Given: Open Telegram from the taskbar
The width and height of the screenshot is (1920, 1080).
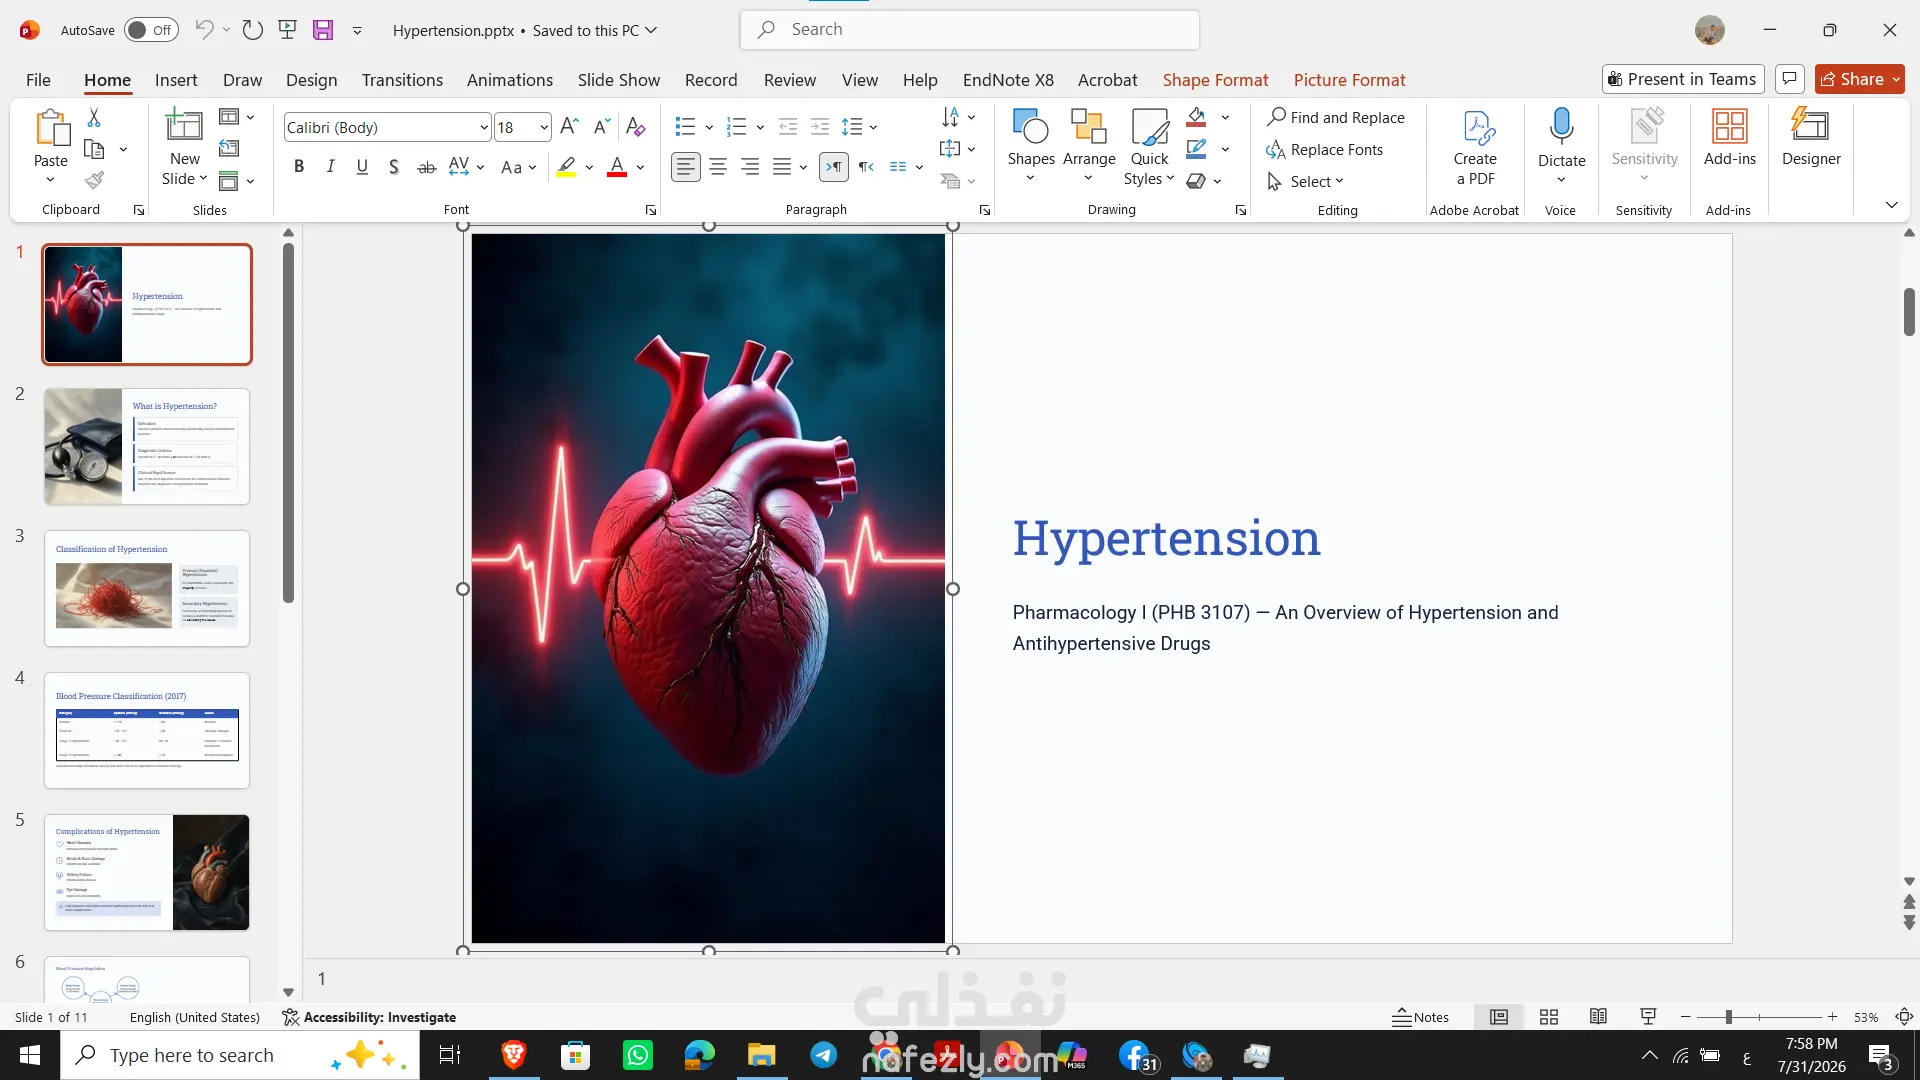Looking at the screenshot, I should tap(824, 1055).
